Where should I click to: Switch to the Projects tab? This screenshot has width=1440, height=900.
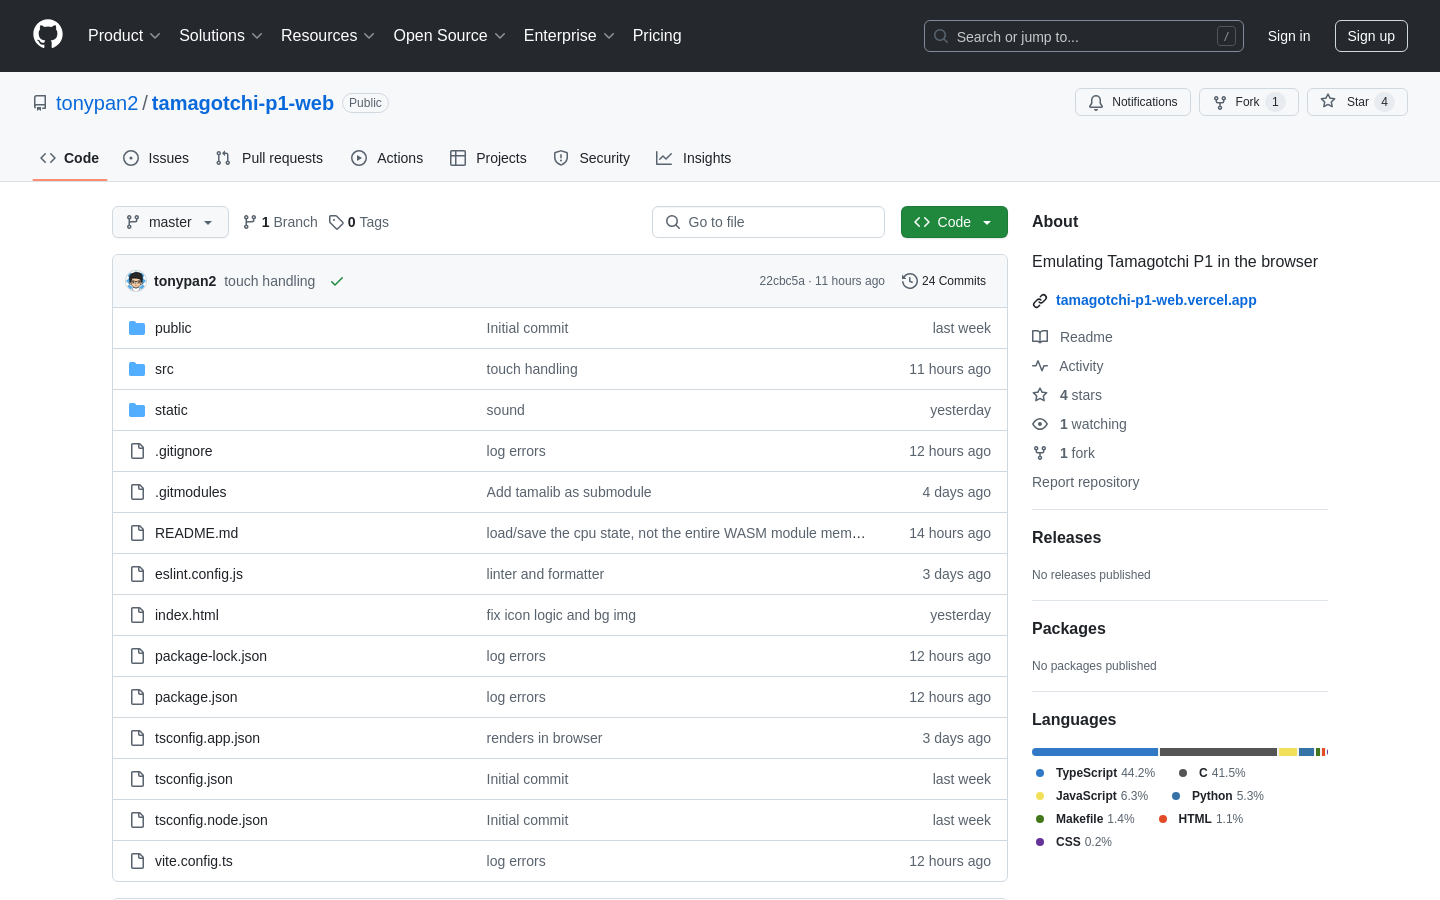pyautogui.click(x=488, y=158)
